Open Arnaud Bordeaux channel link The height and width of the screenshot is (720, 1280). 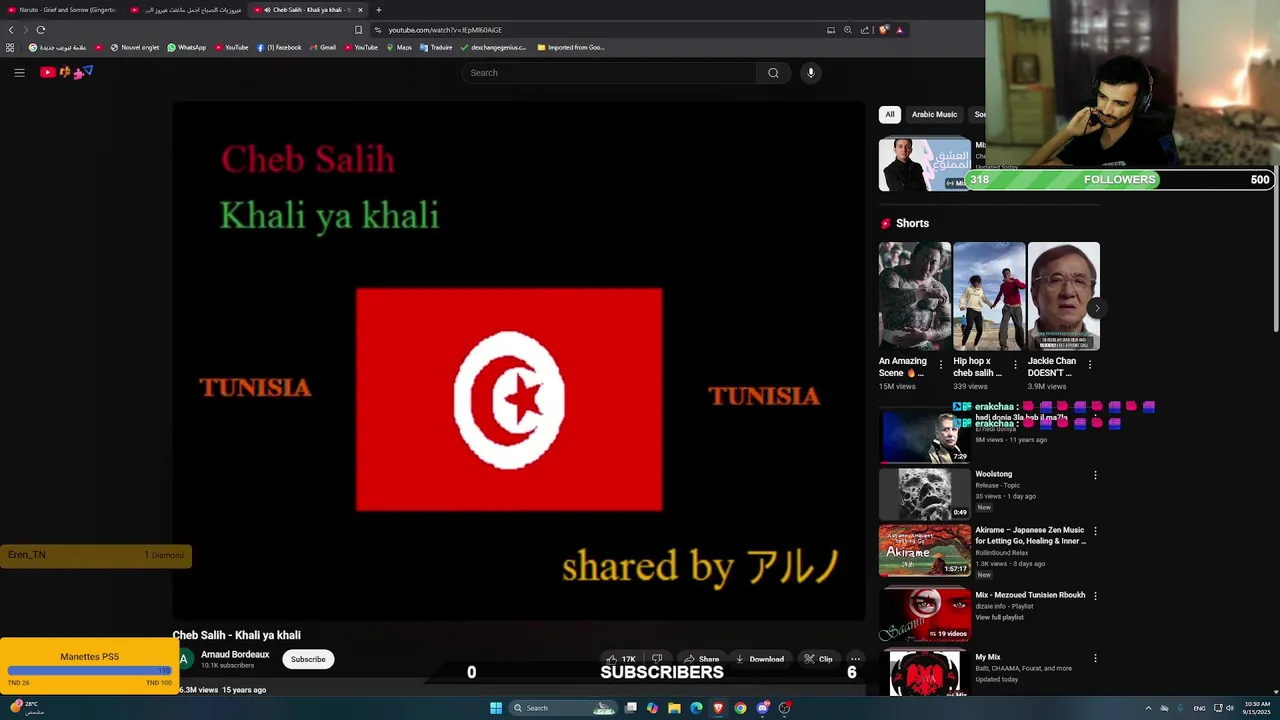click(x=235, y=654)
